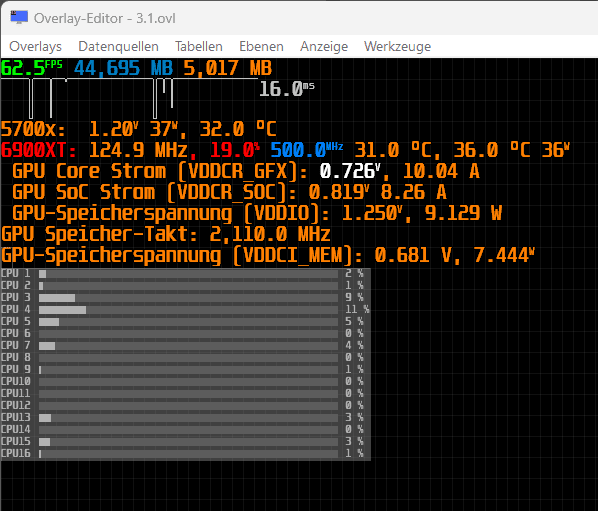Image resolution: width=598 pixels, height=511 pixels.
Task: Select the 32.0 °C CPU temperature
Action: tap(238, 129)
